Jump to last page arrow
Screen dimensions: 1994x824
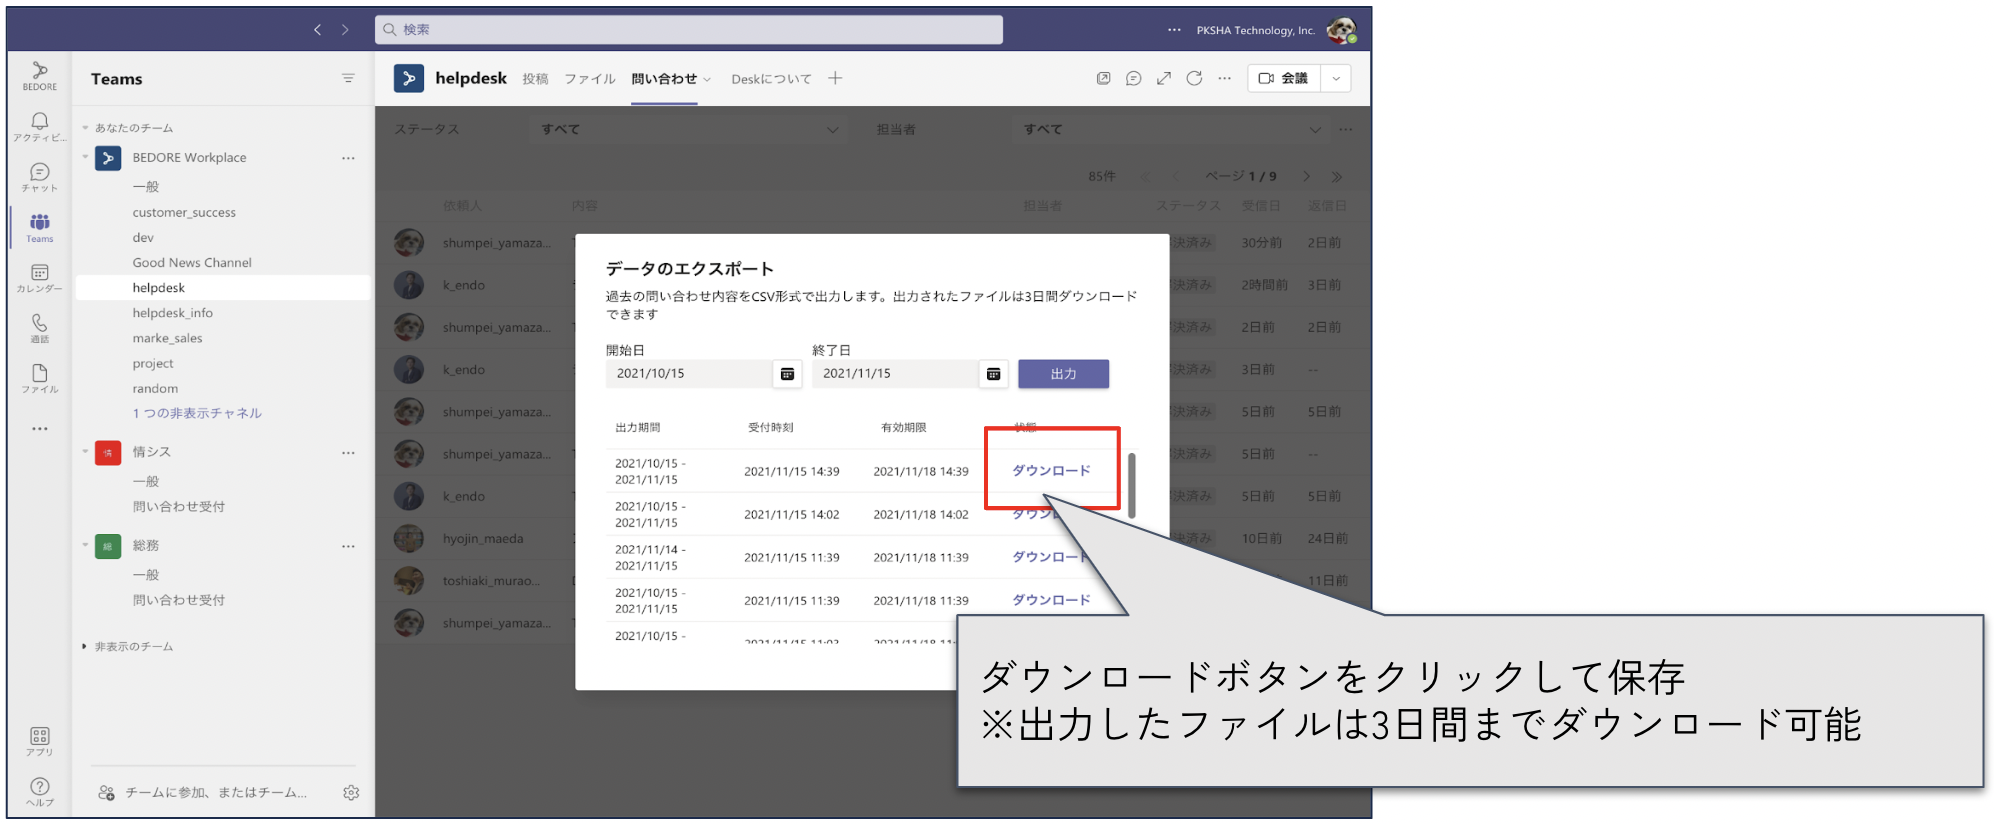tap(1337, 176)
